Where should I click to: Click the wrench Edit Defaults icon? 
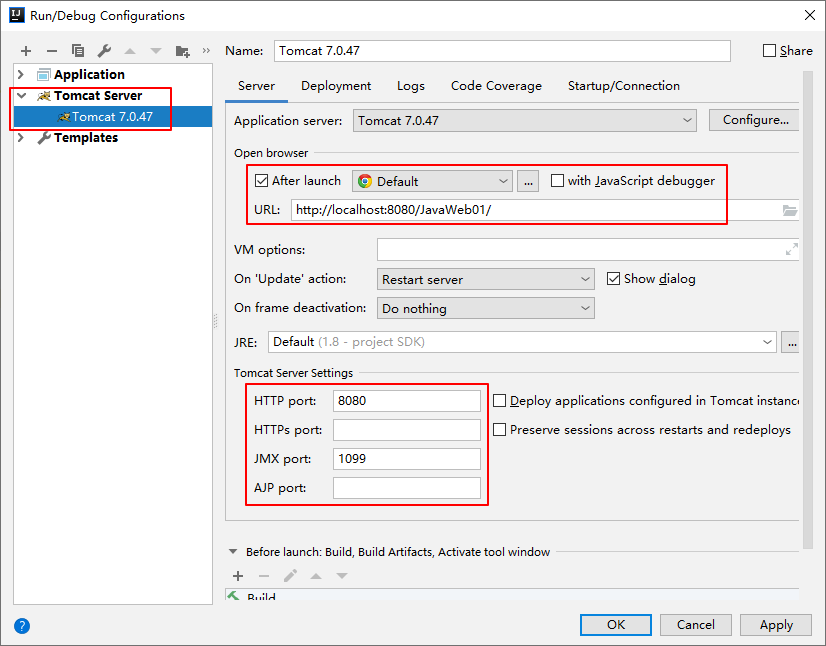(x=104, y=51)
